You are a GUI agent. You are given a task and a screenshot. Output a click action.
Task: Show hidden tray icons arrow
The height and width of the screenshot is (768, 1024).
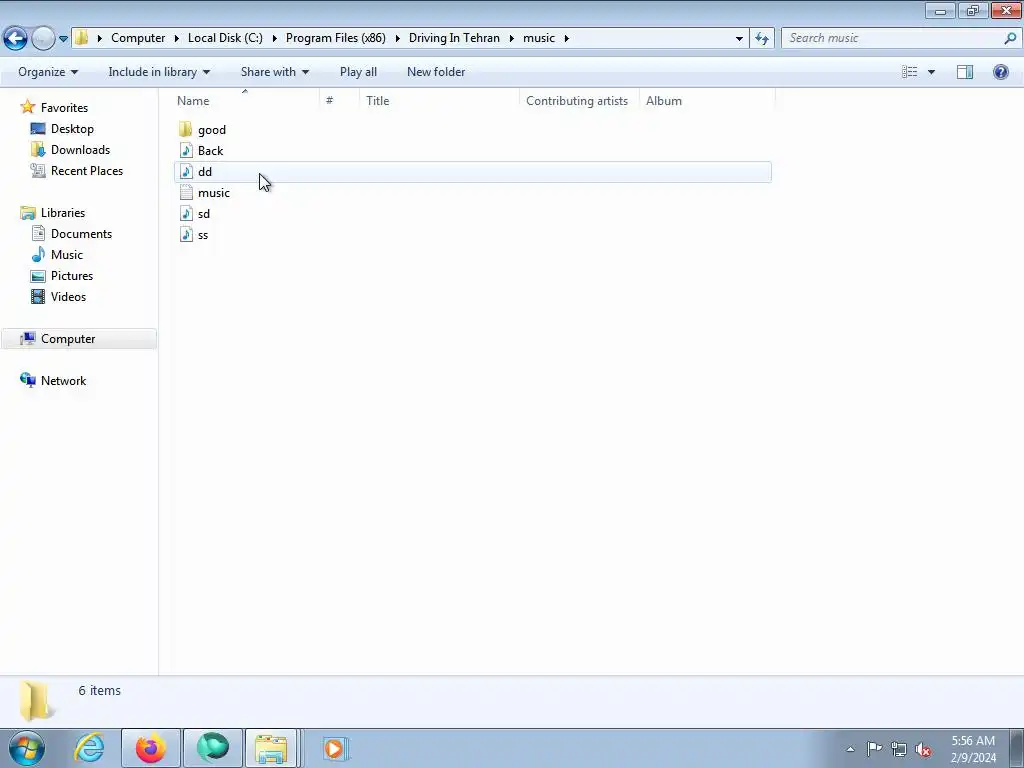[x=850, y=749]
